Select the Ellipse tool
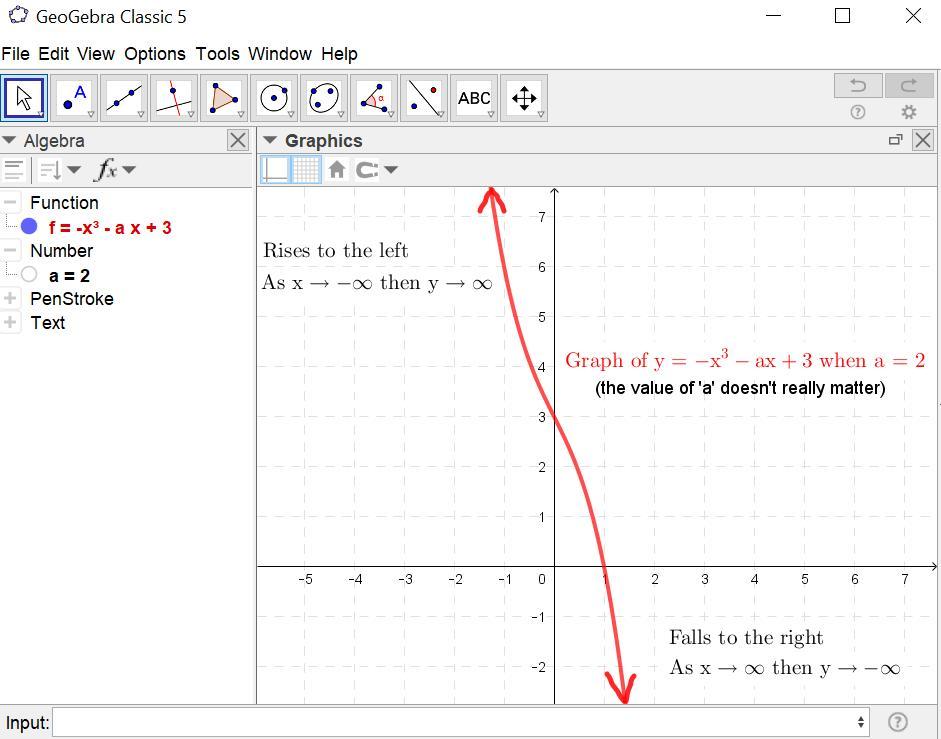941x739 pixels. (x=323, y=98)
